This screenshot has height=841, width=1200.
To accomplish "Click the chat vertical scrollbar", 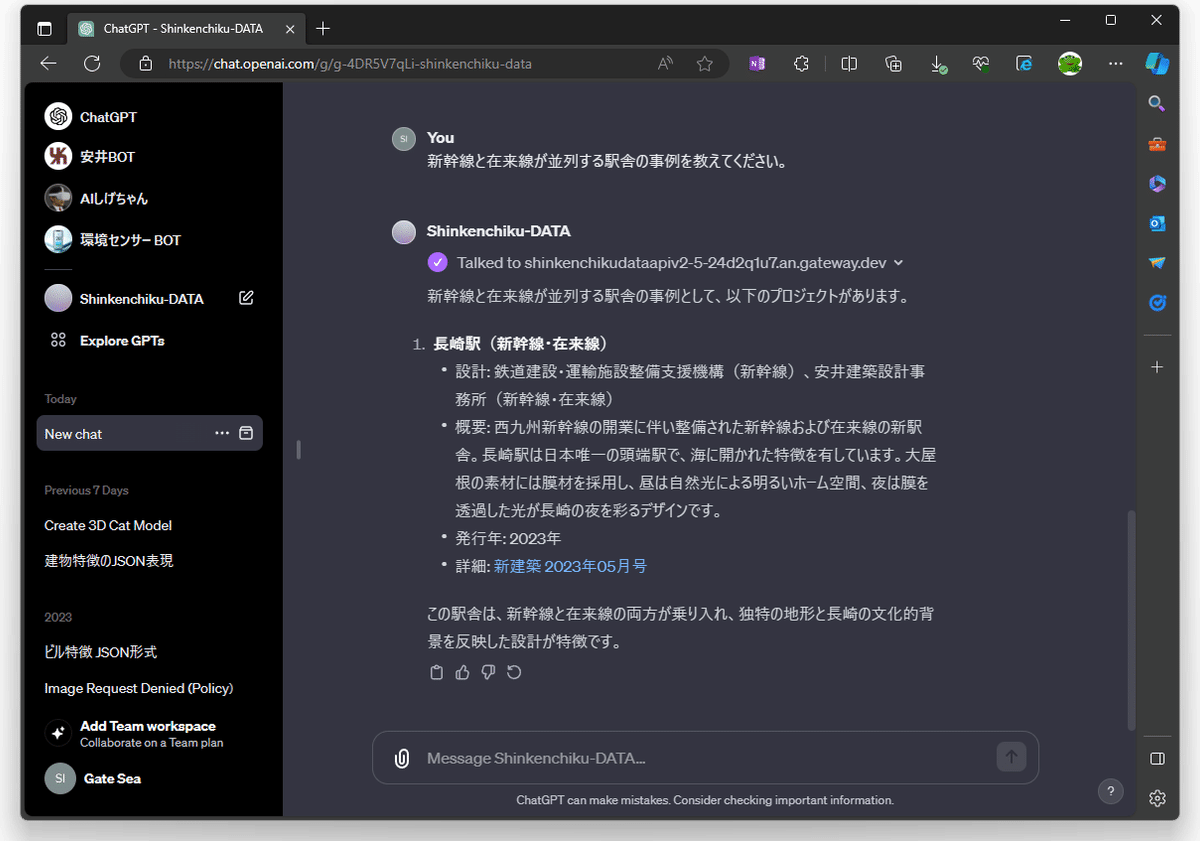I will pos(1132,620).
